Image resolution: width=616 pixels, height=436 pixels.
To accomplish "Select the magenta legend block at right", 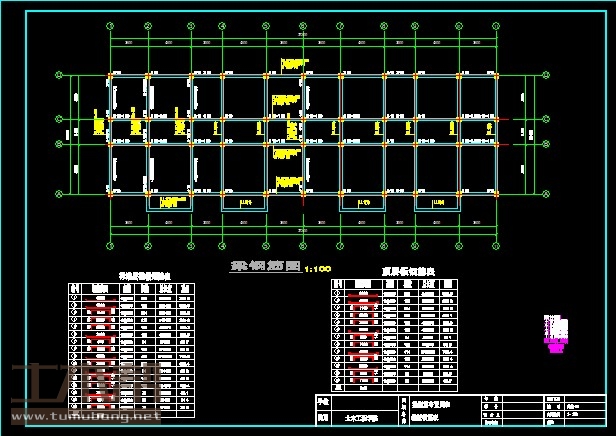I will click(554, 331).
